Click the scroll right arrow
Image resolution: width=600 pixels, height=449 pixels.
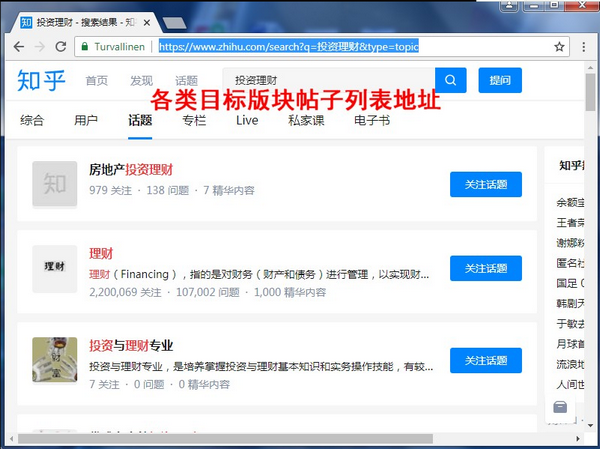point(578,439)
